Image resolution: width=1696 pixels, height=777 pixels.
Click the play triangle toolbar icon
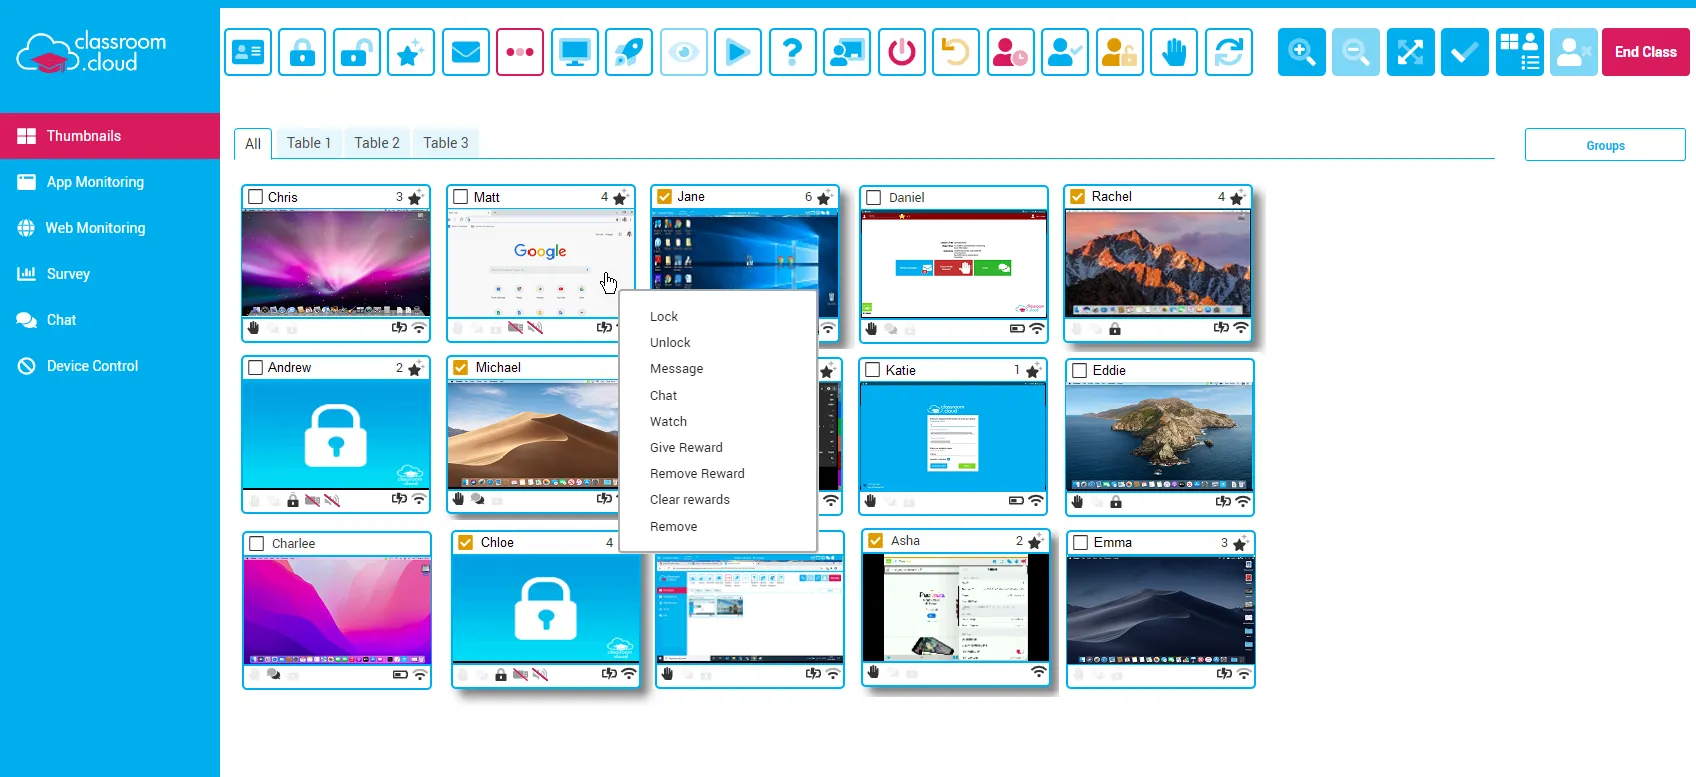click(x=738, y=52)
